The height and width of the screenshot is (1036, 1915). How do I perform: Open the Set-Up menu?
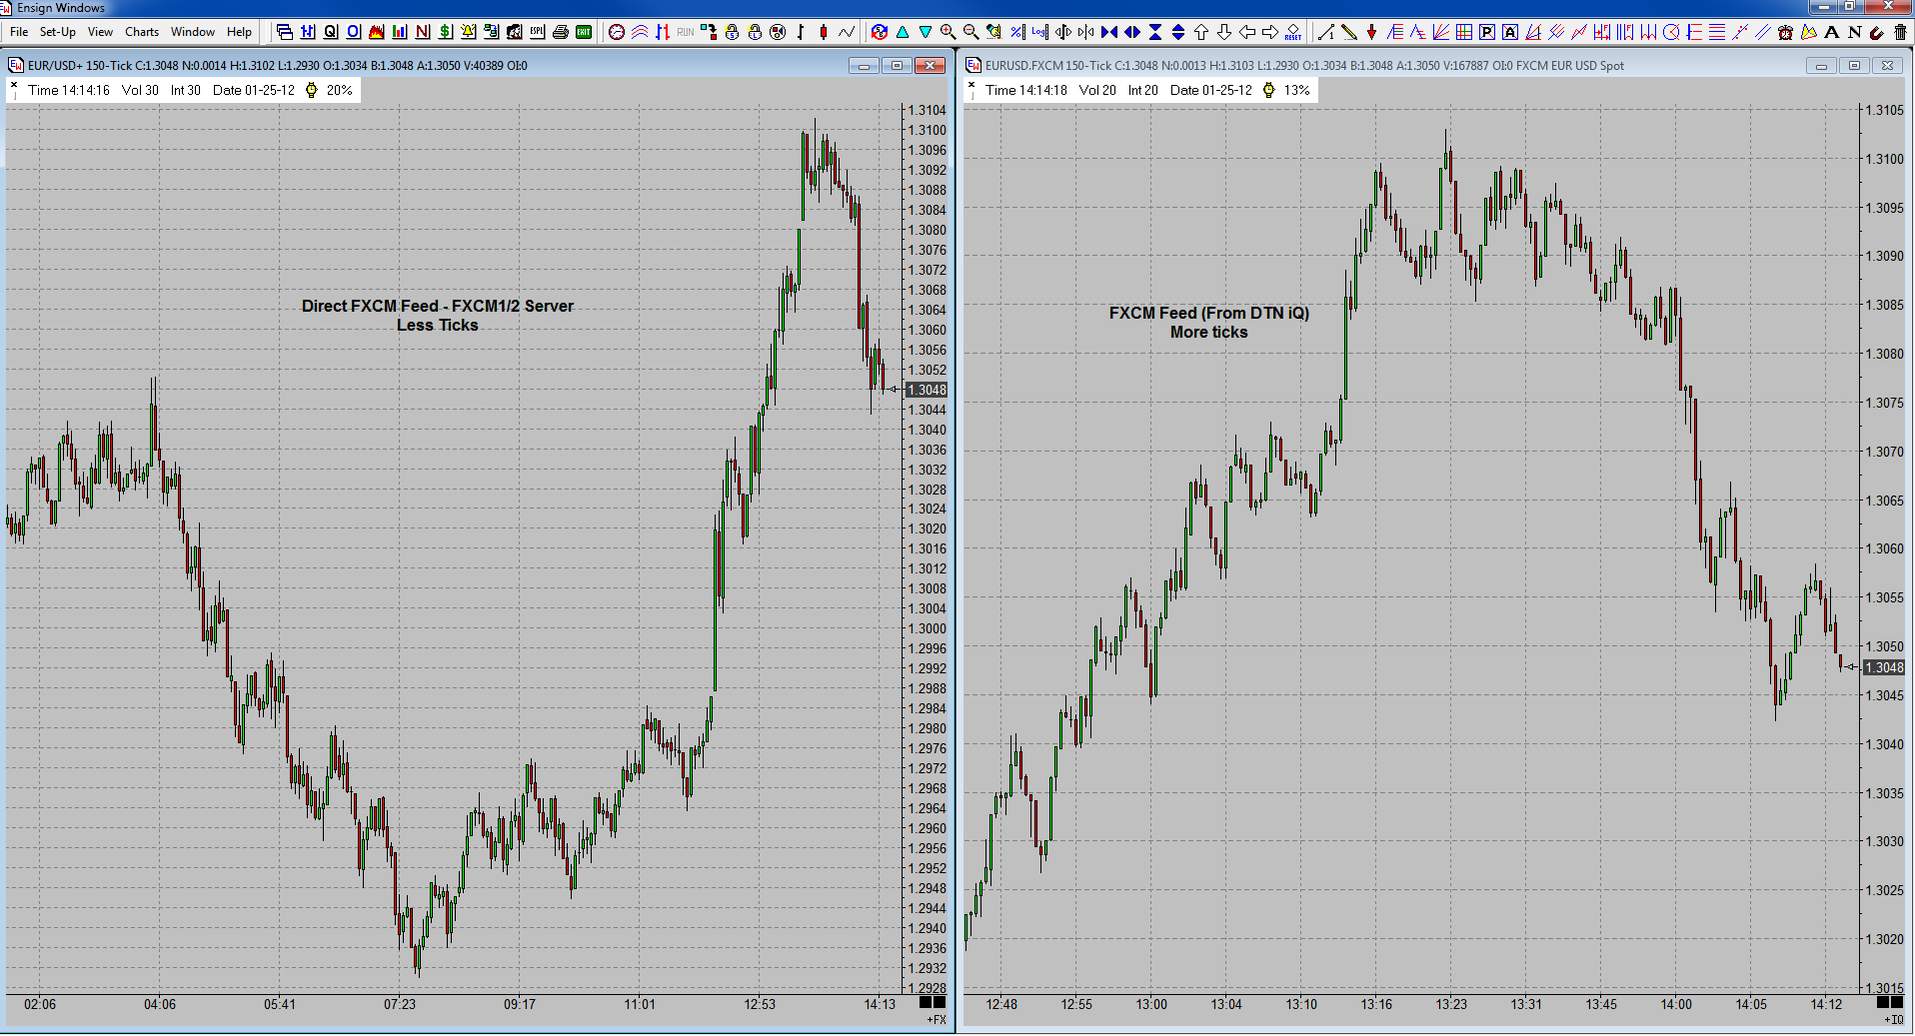point(57,32)
